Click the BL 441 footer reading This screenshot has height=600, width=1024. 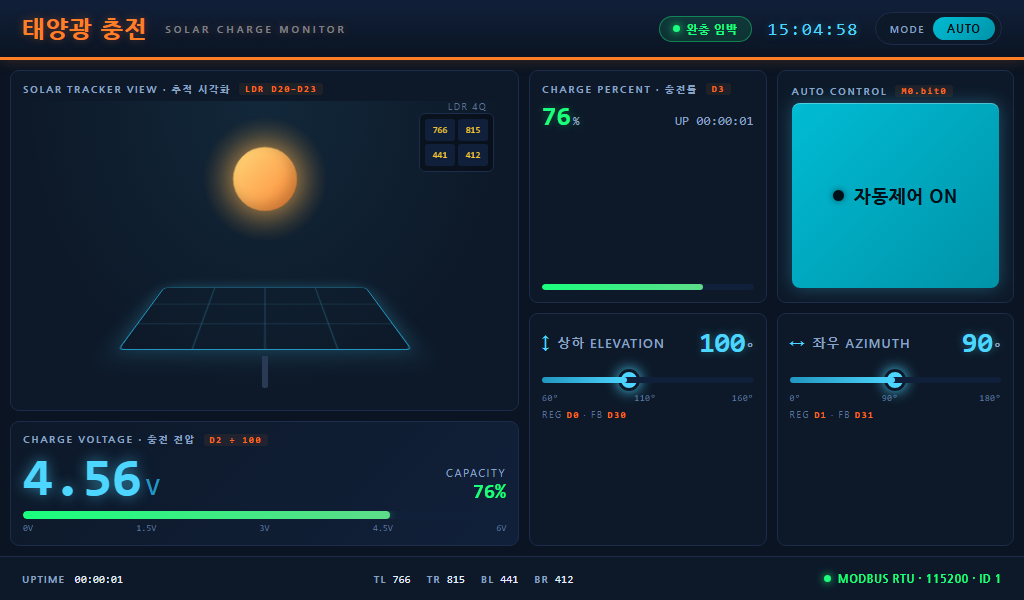coord(500,579)
